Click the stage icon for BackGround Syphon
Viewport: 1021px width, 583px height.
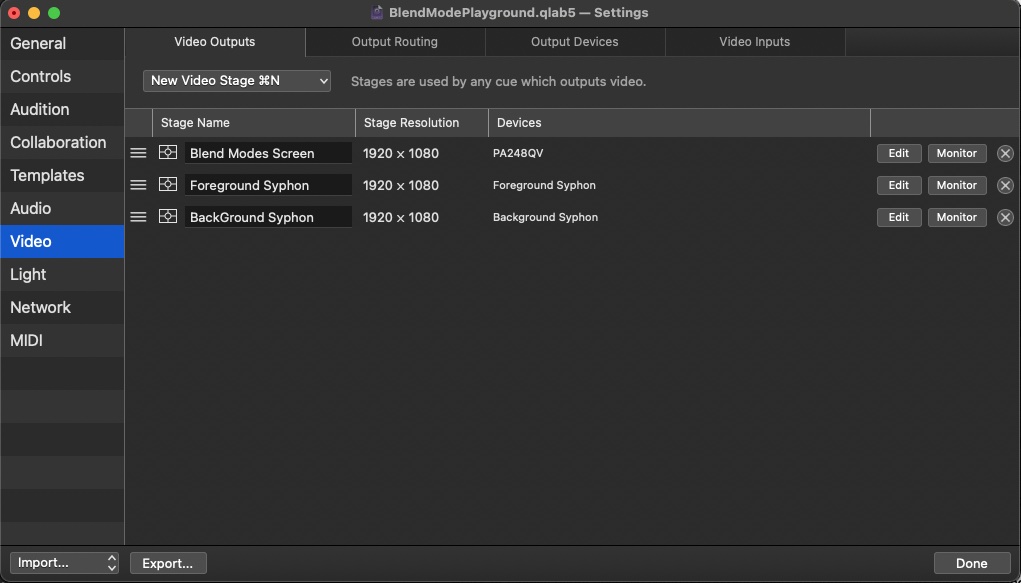tap(168, 217)
